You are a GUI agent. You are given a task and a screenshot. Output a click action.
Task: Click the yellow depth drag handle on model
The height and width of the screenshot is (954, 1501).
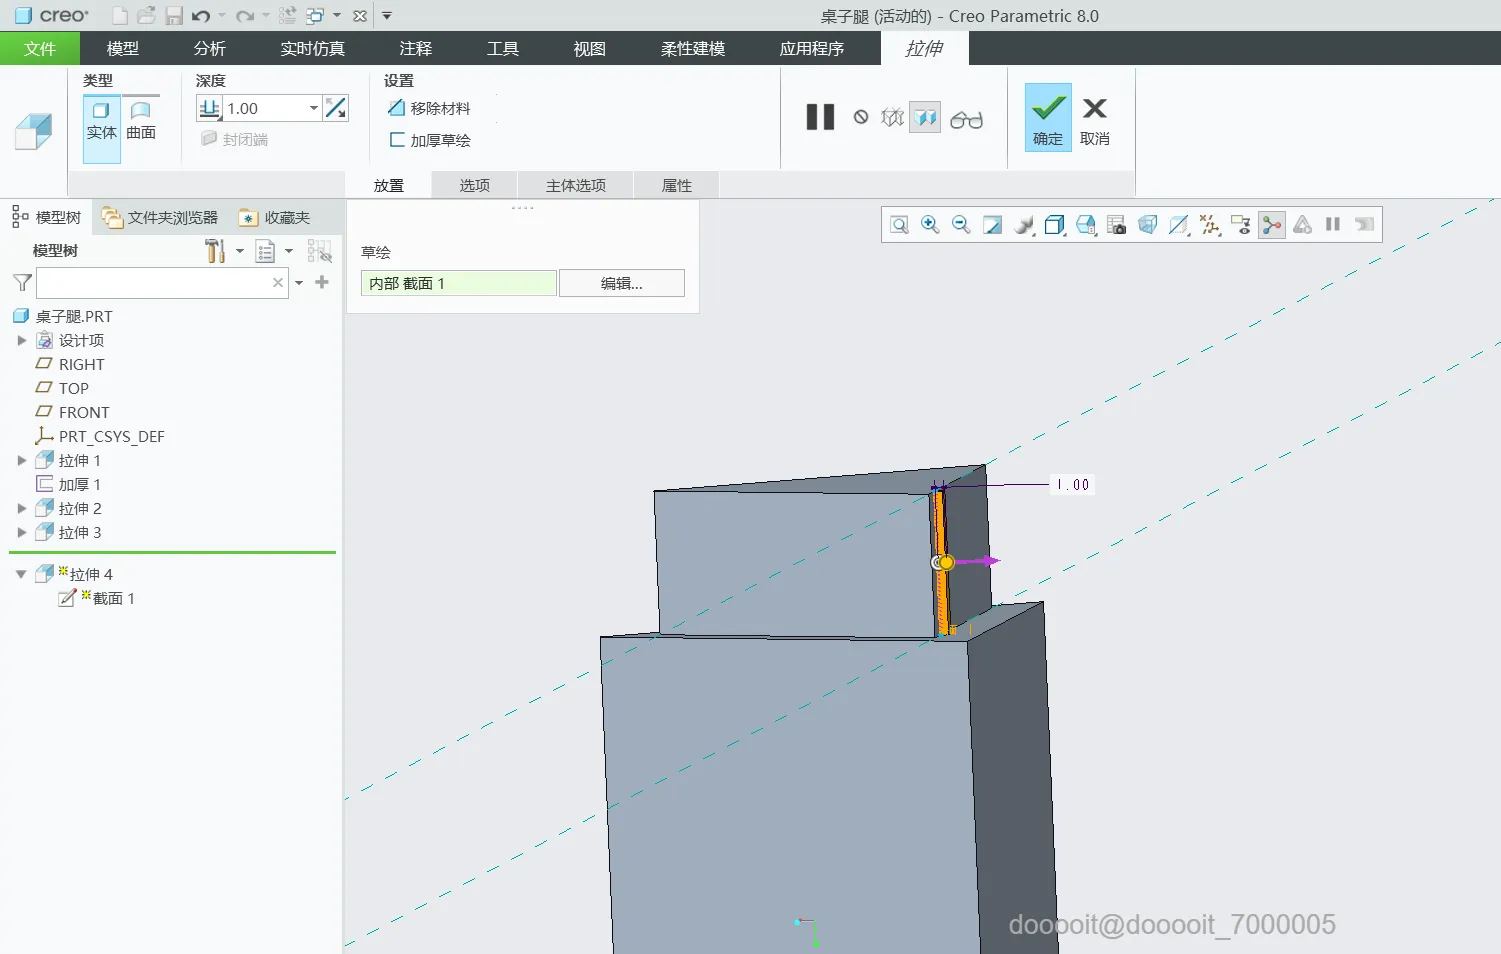pyautogui.click(x=946, y=563)
